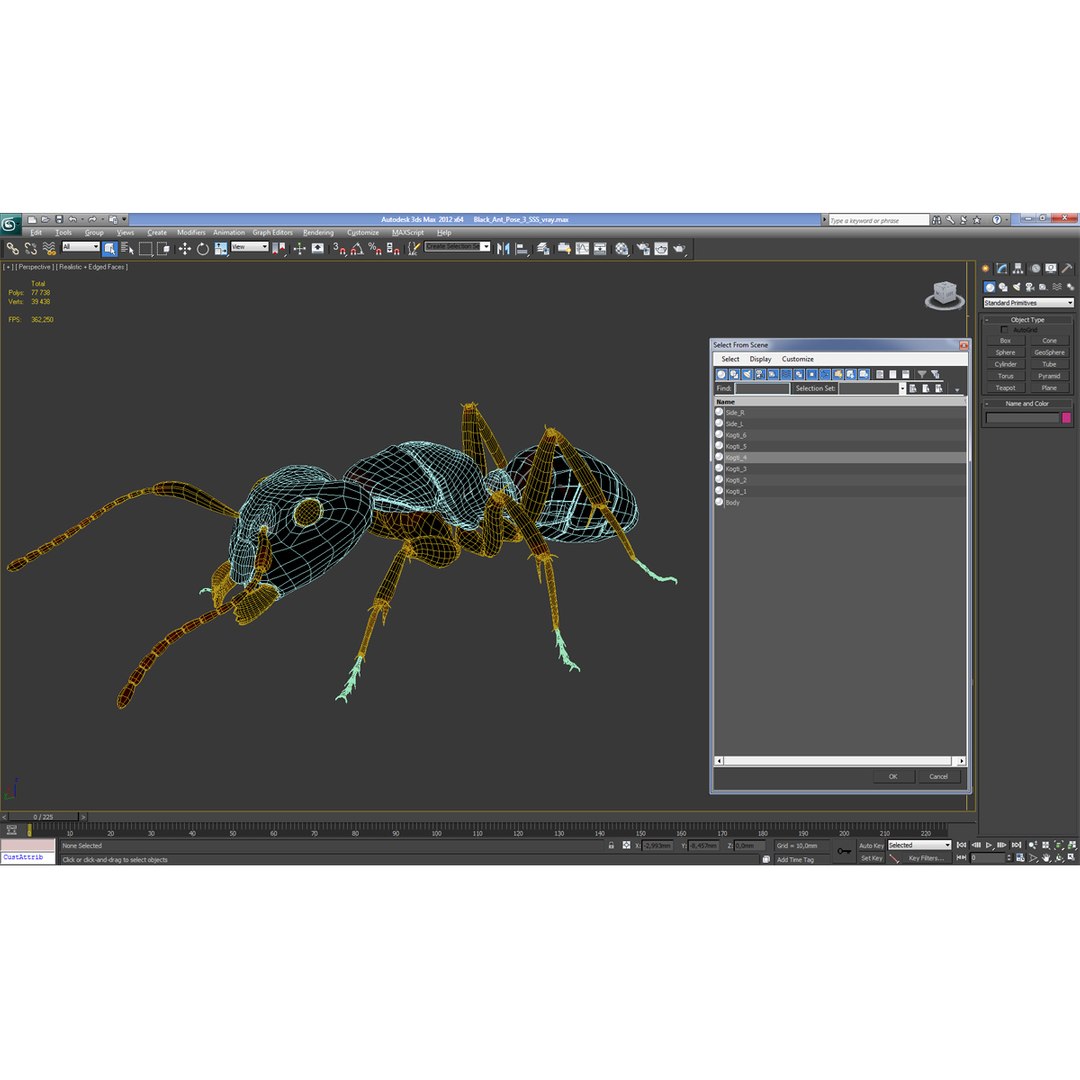Click the ViewCube in the viewport
Viewport: 1080px width, 1080px height.
pyautogui.click(x=944, y=294)
